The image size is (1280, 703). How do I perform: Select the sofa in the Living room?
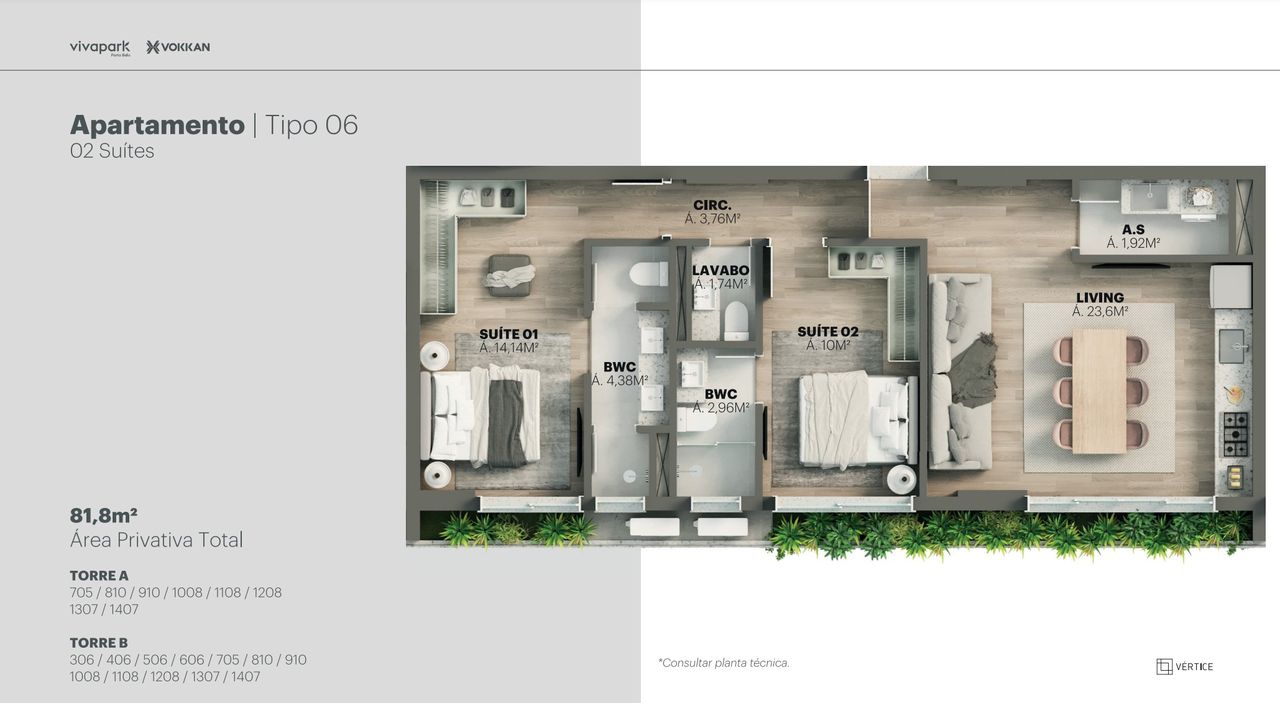960,372
